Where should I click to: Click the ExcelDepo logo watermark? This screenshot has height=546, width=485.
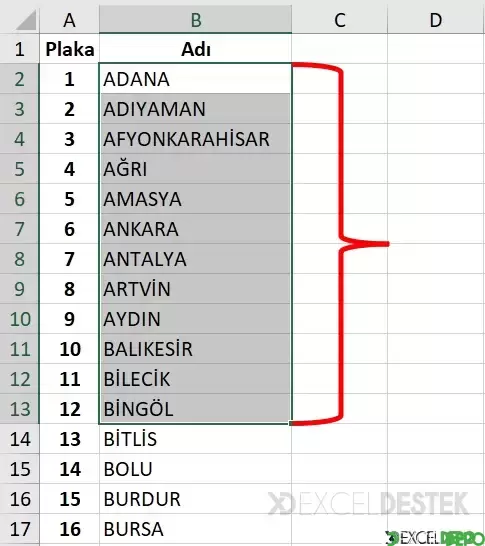click(435, 538)
